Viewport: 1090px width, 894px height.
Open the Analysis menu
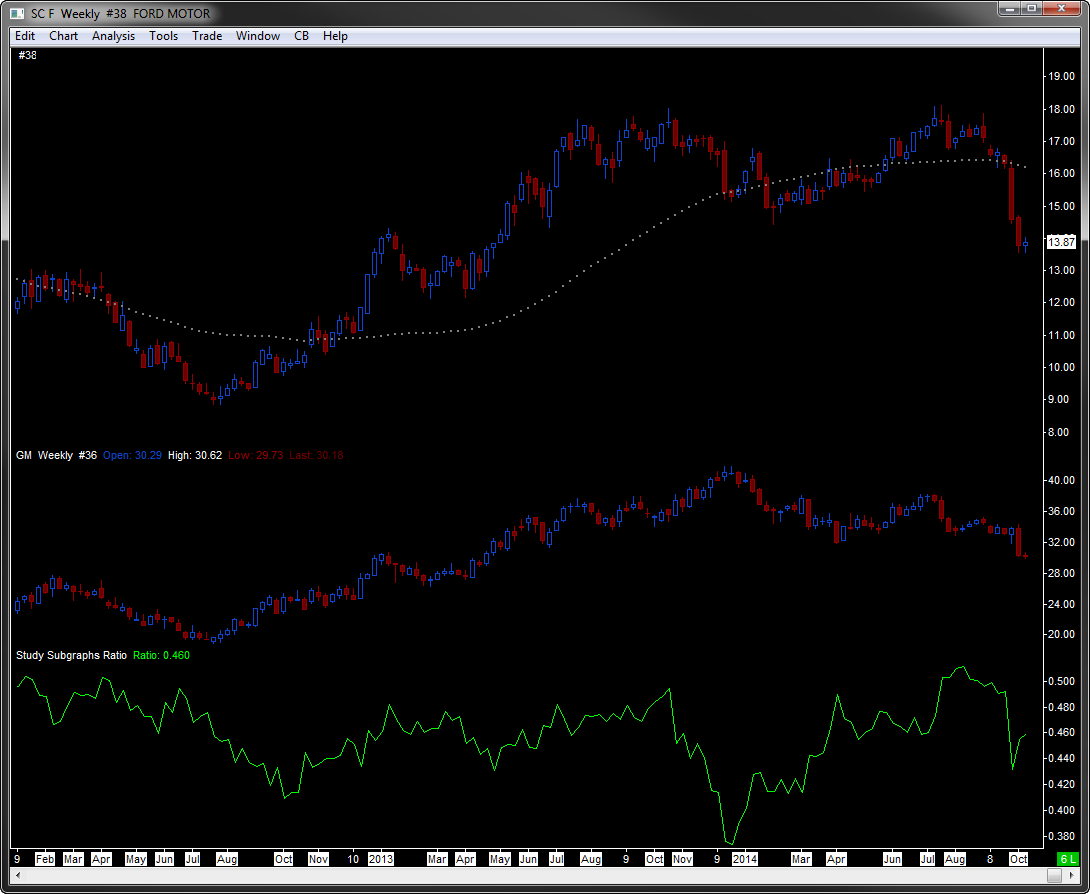point(113,36)
